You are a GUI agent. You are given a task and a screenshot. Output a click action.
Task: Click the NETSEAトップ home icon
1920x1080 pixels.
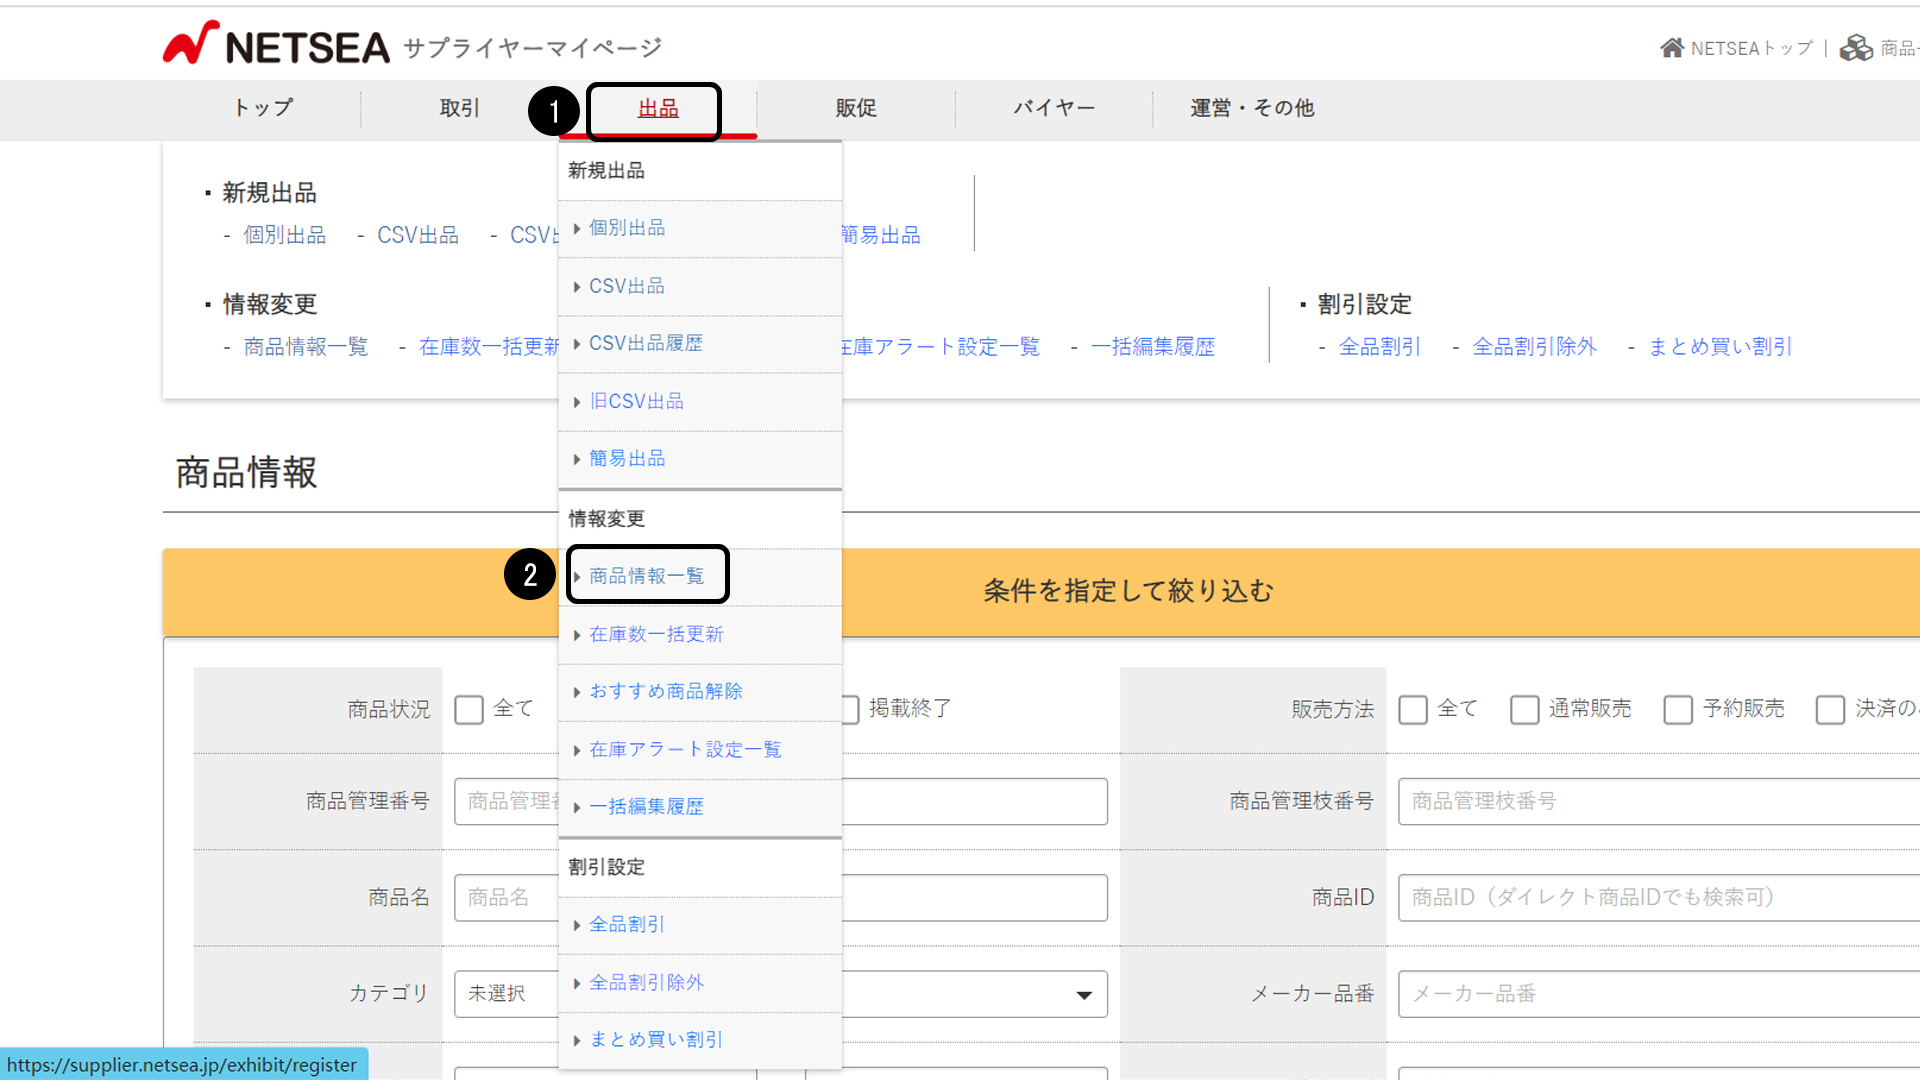[1671, 48]
